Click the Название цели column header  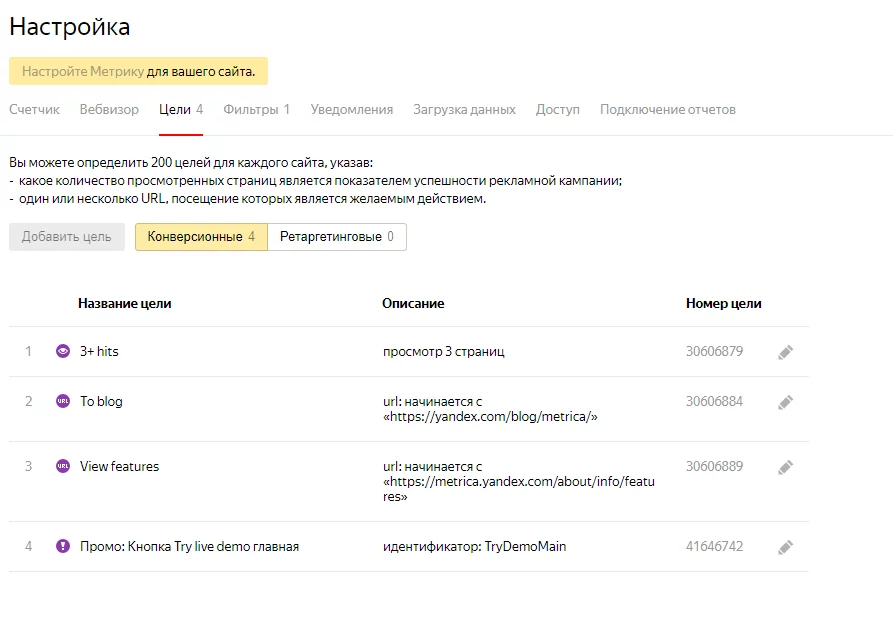click(125, 304)
